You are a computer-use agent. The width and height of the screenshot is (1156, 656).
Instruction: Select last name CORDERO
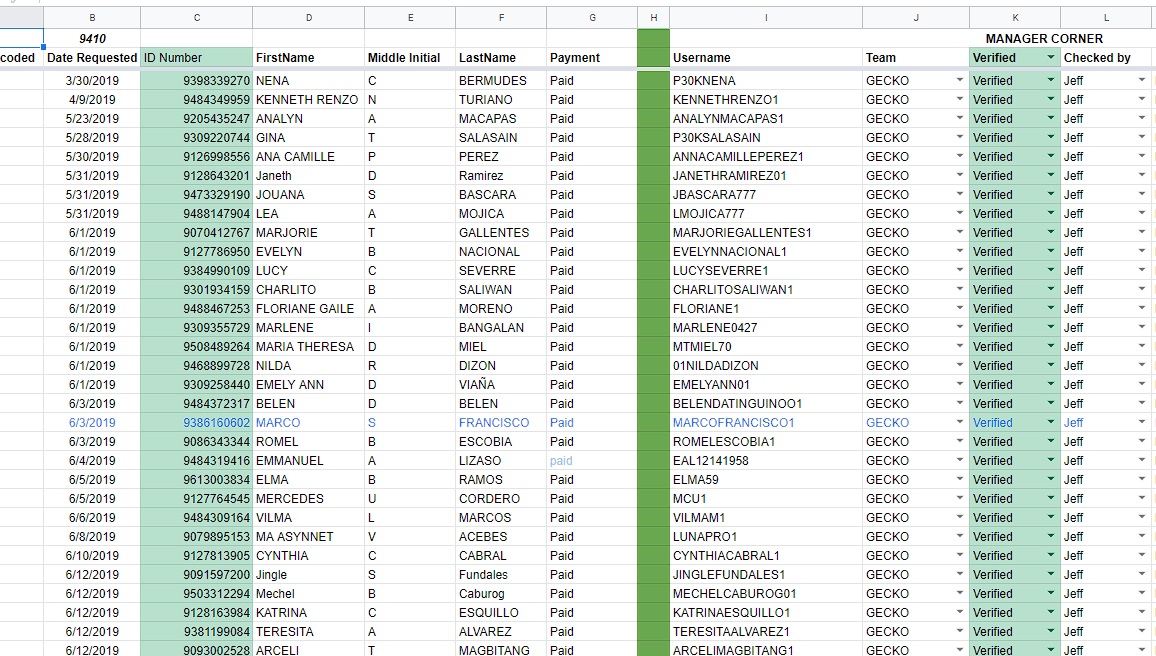pyautogui.click(x=501, y=498)
